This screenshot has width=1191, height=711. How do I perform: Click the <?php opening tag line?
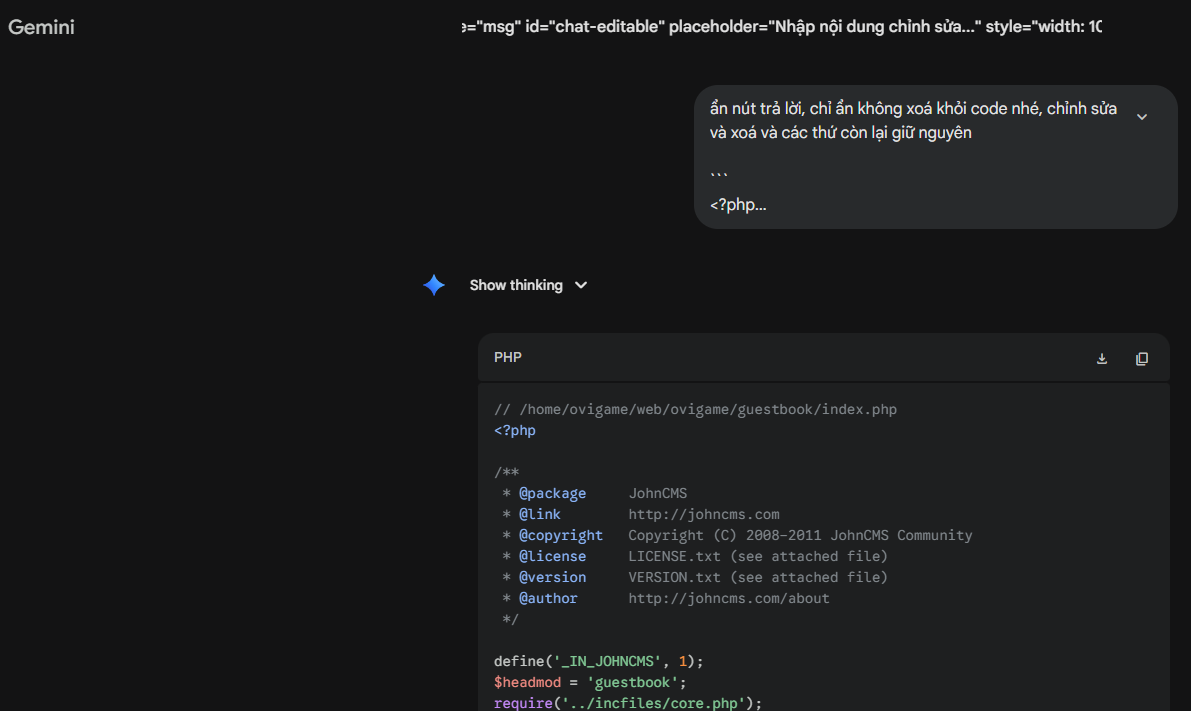(x=515, y=431)
